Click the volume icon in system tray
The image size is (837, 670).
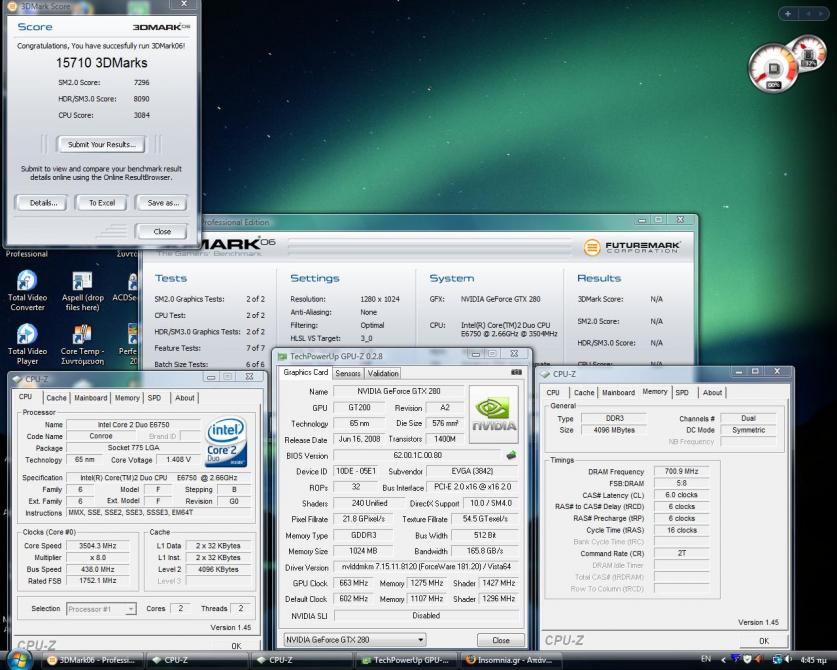(x=788, y=660)
